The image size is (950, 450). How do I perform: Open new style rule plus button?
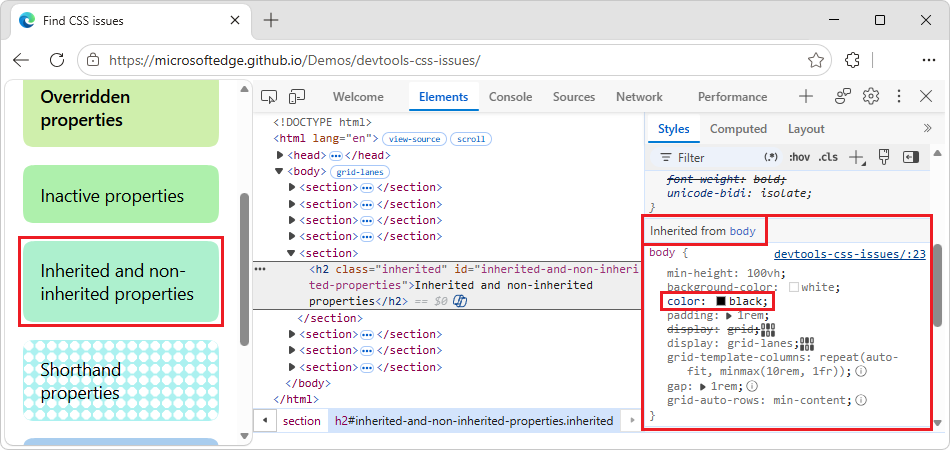coord(857,157)
